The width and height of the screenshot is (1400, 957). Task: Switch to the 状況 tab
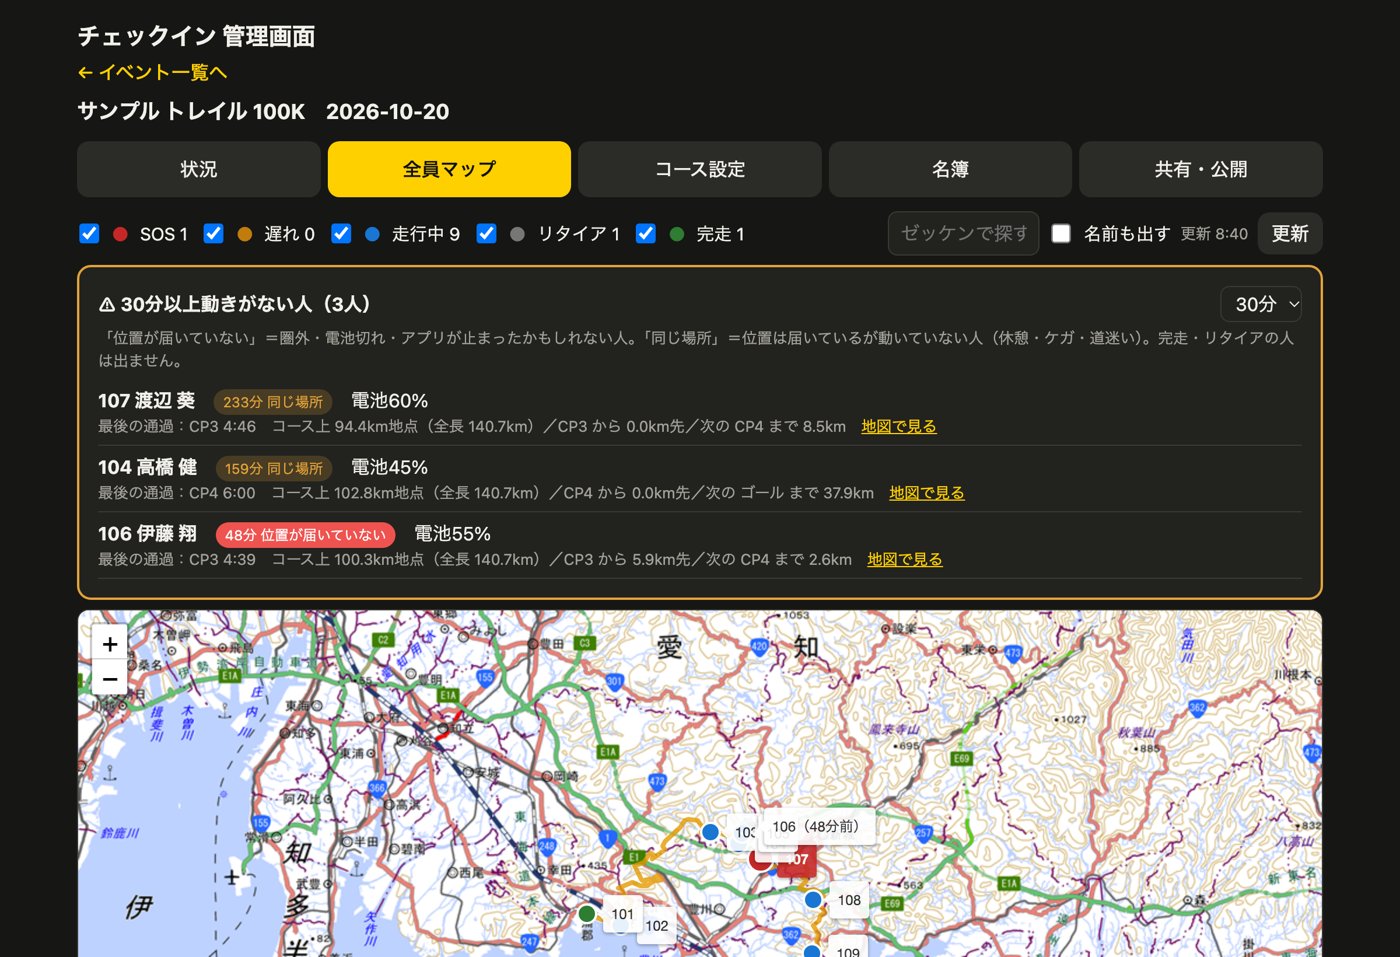click(199, 169)
